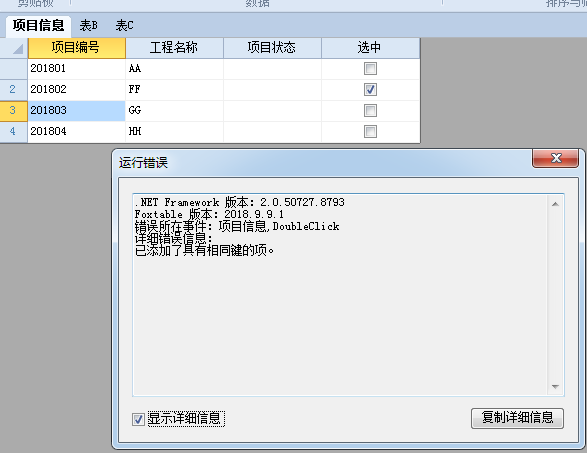Select row header number 4
Image resolution: width=587 pixels, height=453 pixels.
[x=13, y=131]
